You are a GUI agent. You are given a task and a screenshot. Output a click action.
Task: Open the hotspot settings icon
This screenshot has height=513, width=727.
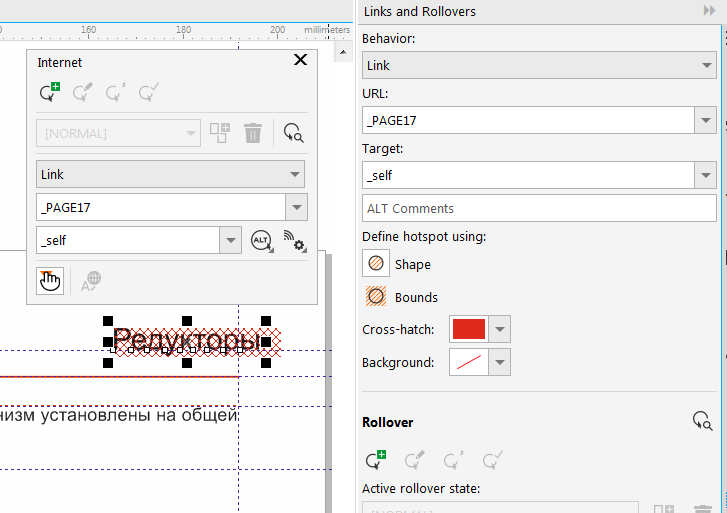tap(294, 241)
